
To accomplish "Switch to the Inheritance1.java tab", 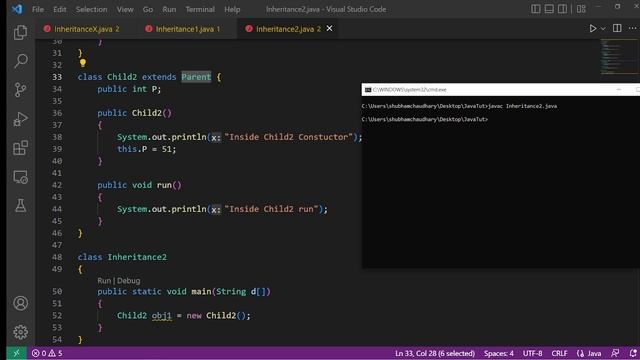I will 188,29.
